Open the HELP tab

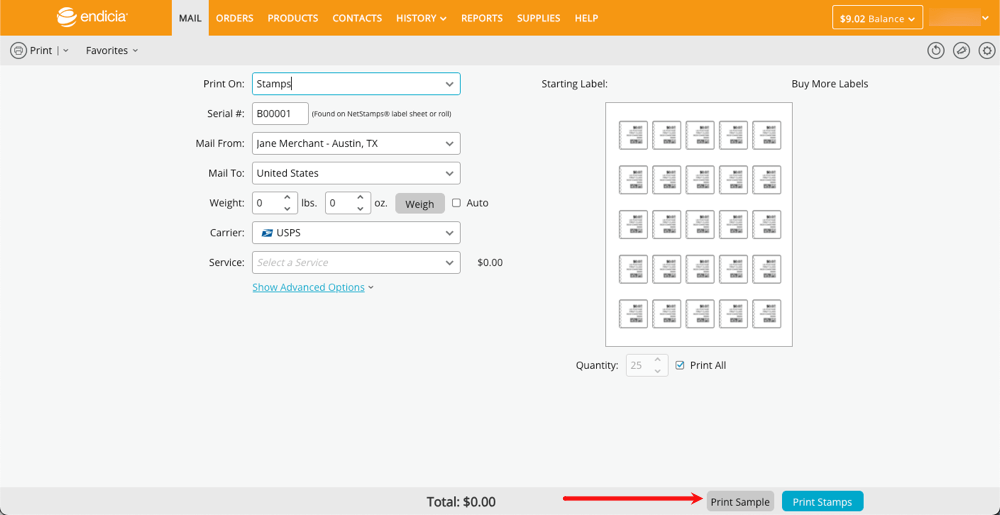click(x=586, y=18)
